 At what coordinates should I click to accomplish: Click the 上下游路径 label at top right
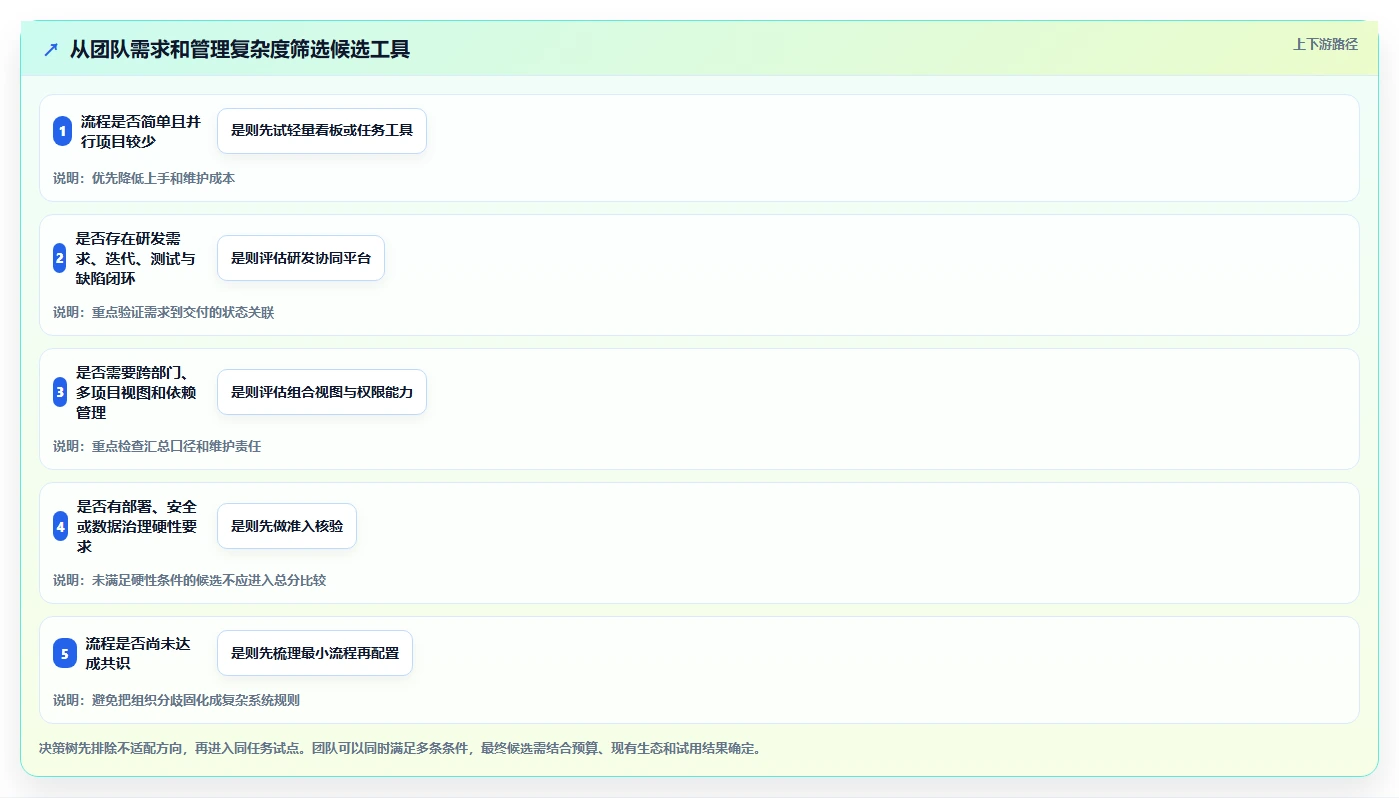pos(1325,44)
